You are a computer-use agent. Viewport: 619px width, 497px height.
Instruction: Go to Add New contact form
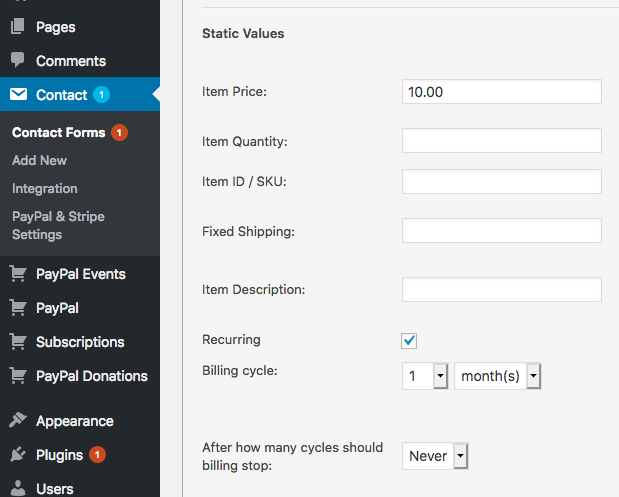[39, 161]
